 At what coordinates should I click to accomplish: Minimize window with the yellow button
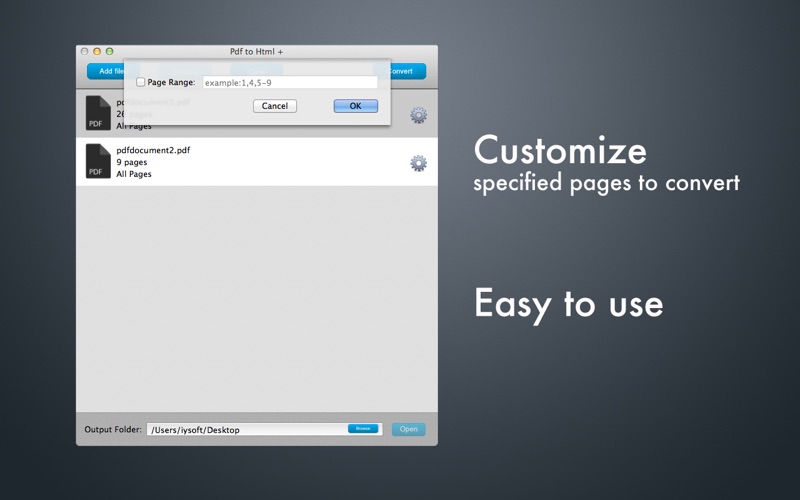point(97,52)
